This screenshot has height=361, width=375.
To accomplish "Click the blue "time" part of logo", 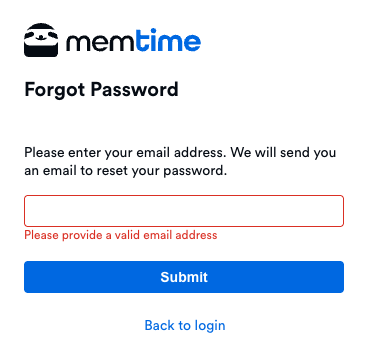I will pyautogui.click(x=168, y=40).
